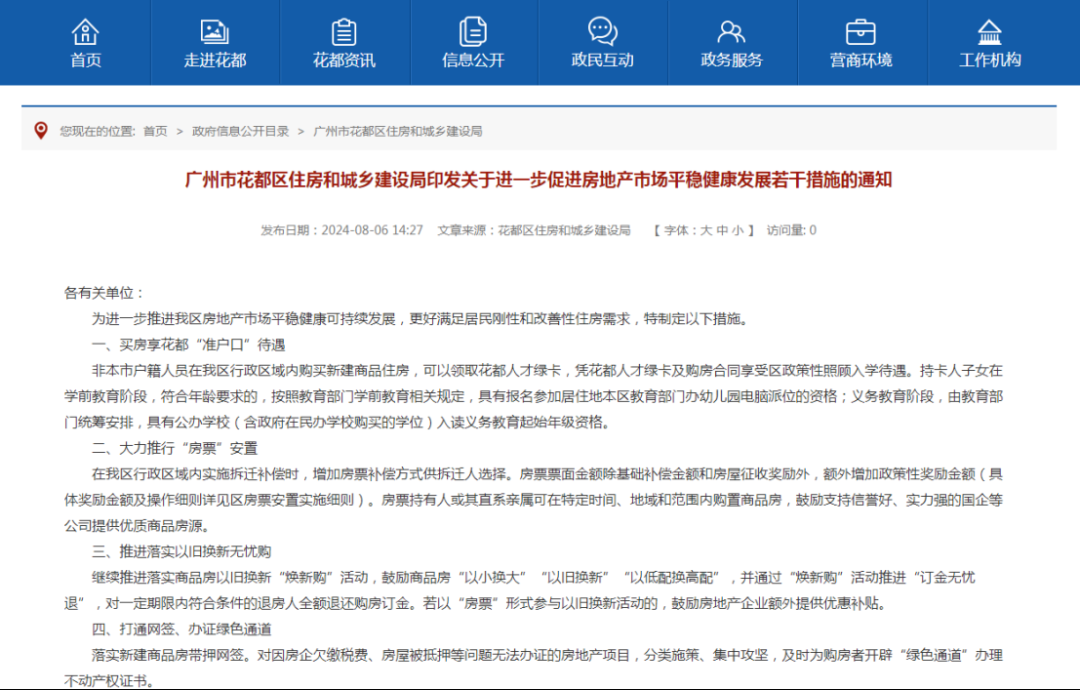The height and width of the screenshot is (690, 1080).
Task: Open the 信息公开 menu label
Action: [473, 61]
